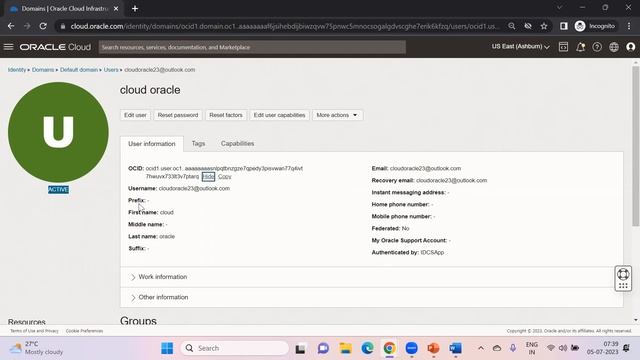Click the green U user avatar
The width and height of the screenshot is (640, 360).
pyautogui.click(x=58, y=132)
